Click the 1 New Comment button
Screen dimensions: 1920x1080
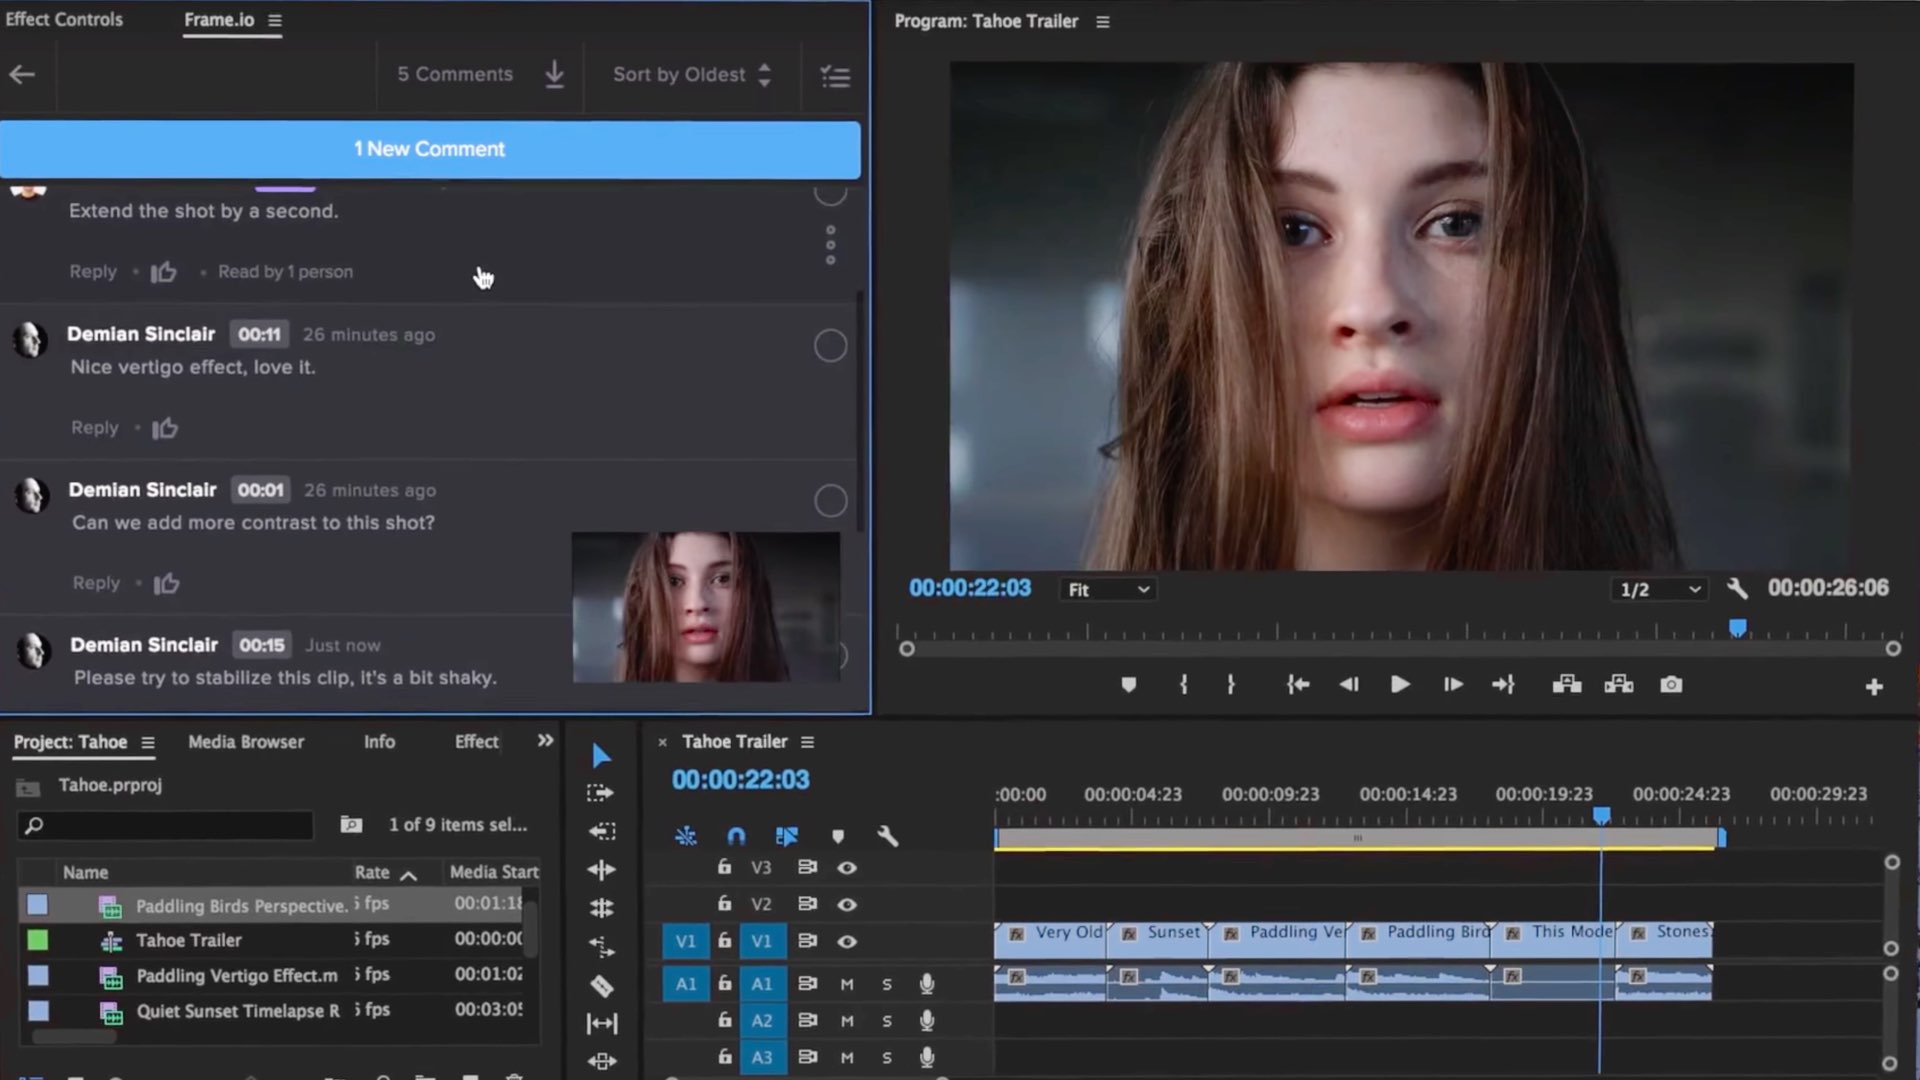pos(429,149)
